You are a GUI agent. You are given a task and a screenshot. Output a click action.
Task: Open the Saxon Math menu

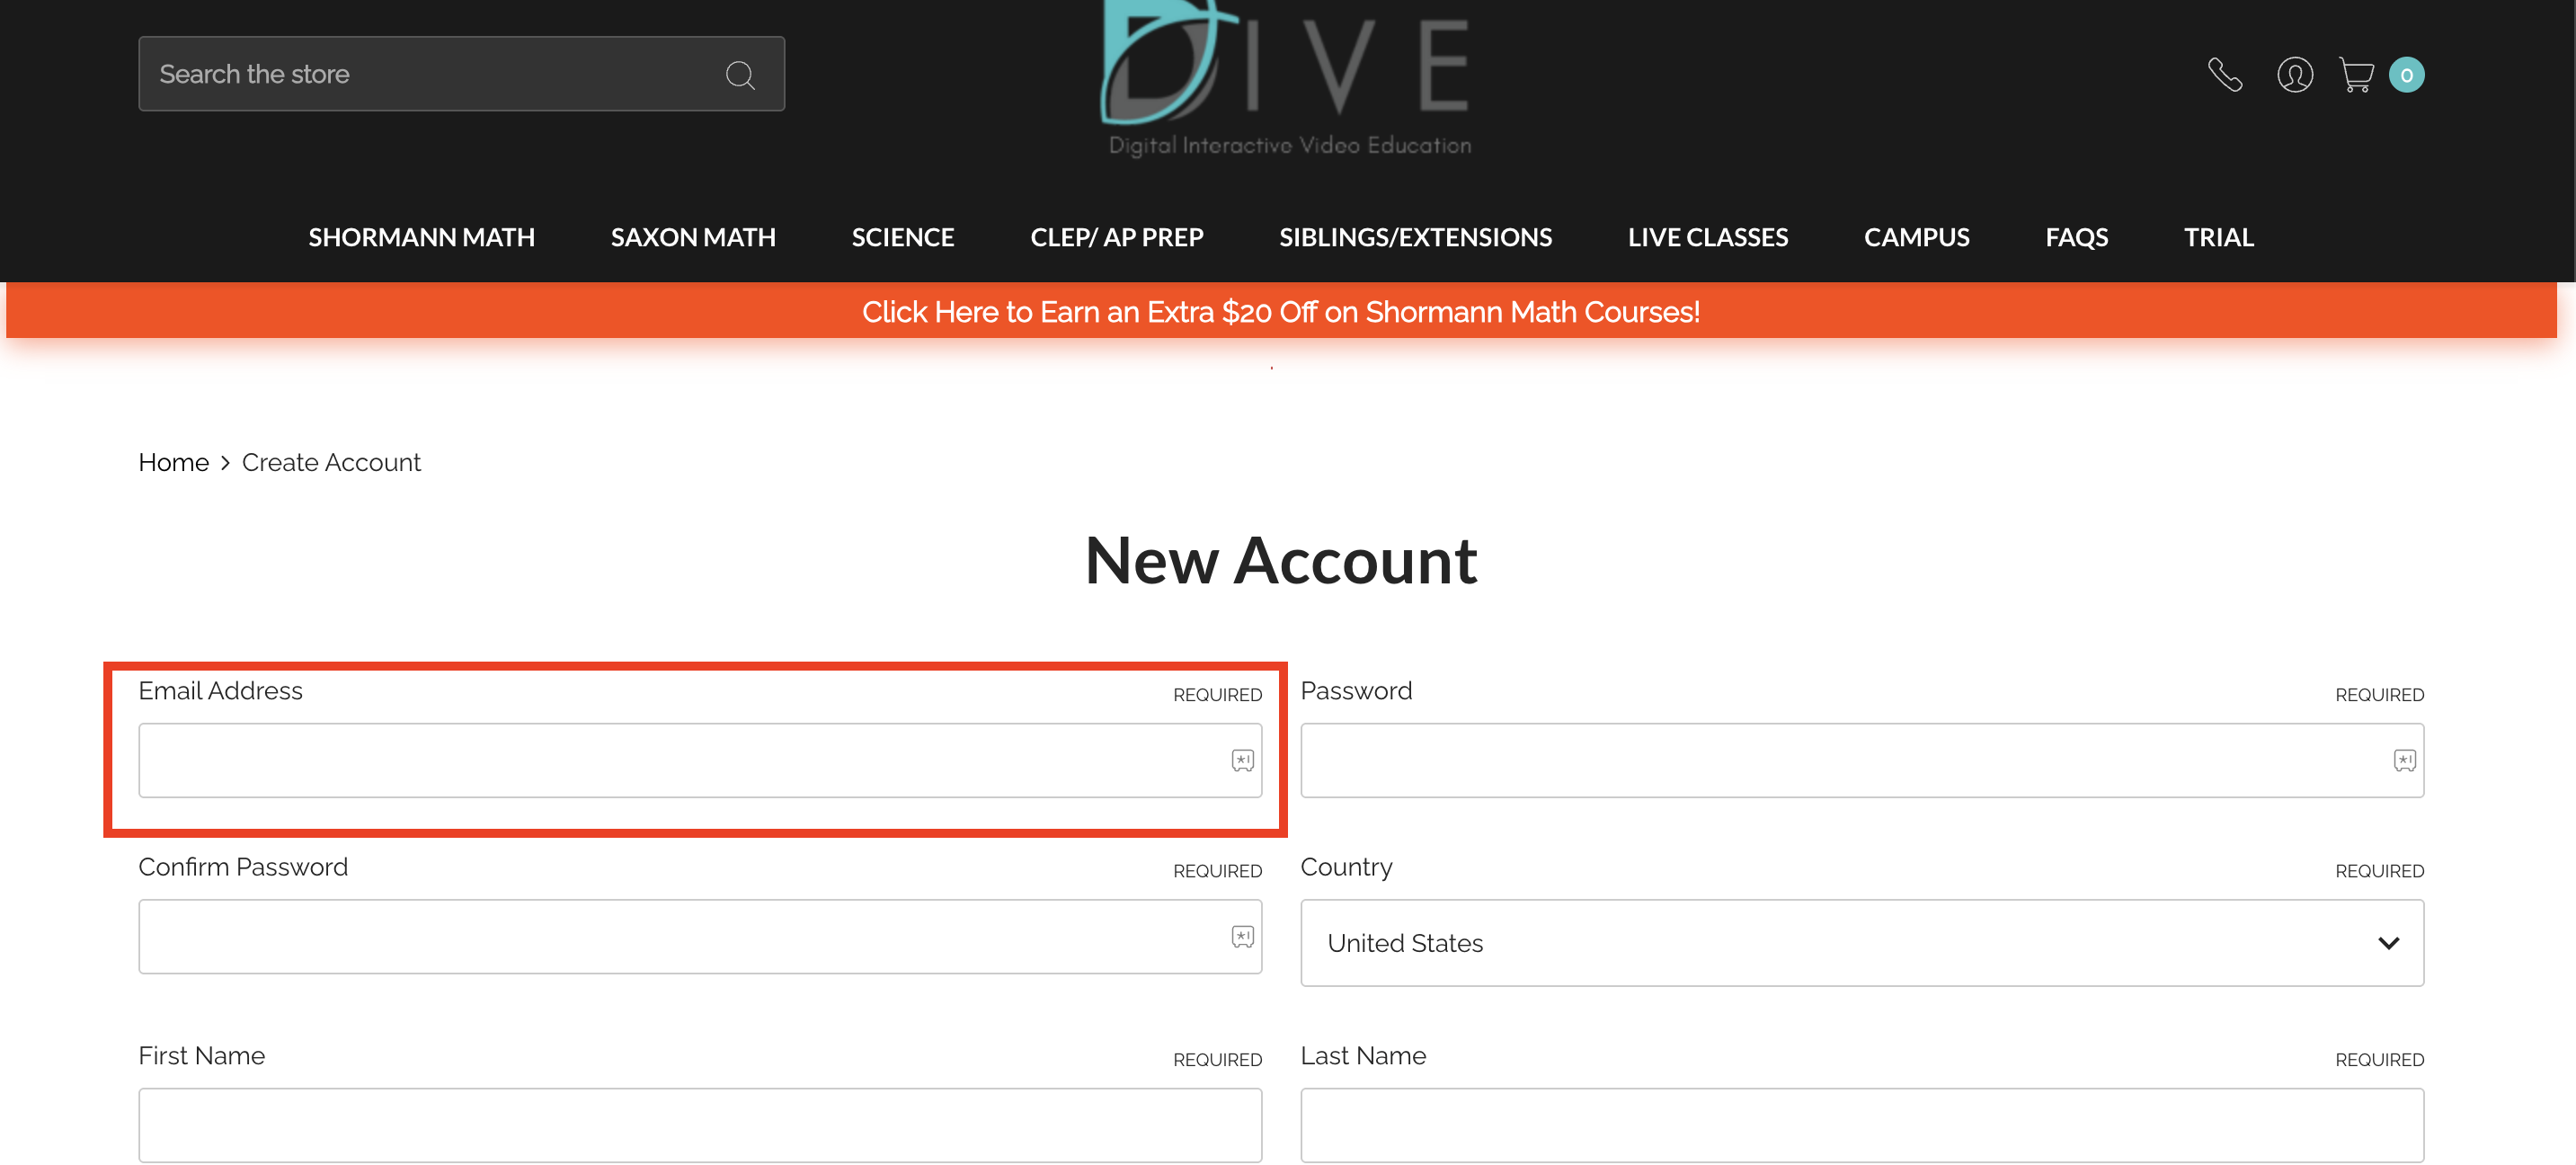(693, 237)
